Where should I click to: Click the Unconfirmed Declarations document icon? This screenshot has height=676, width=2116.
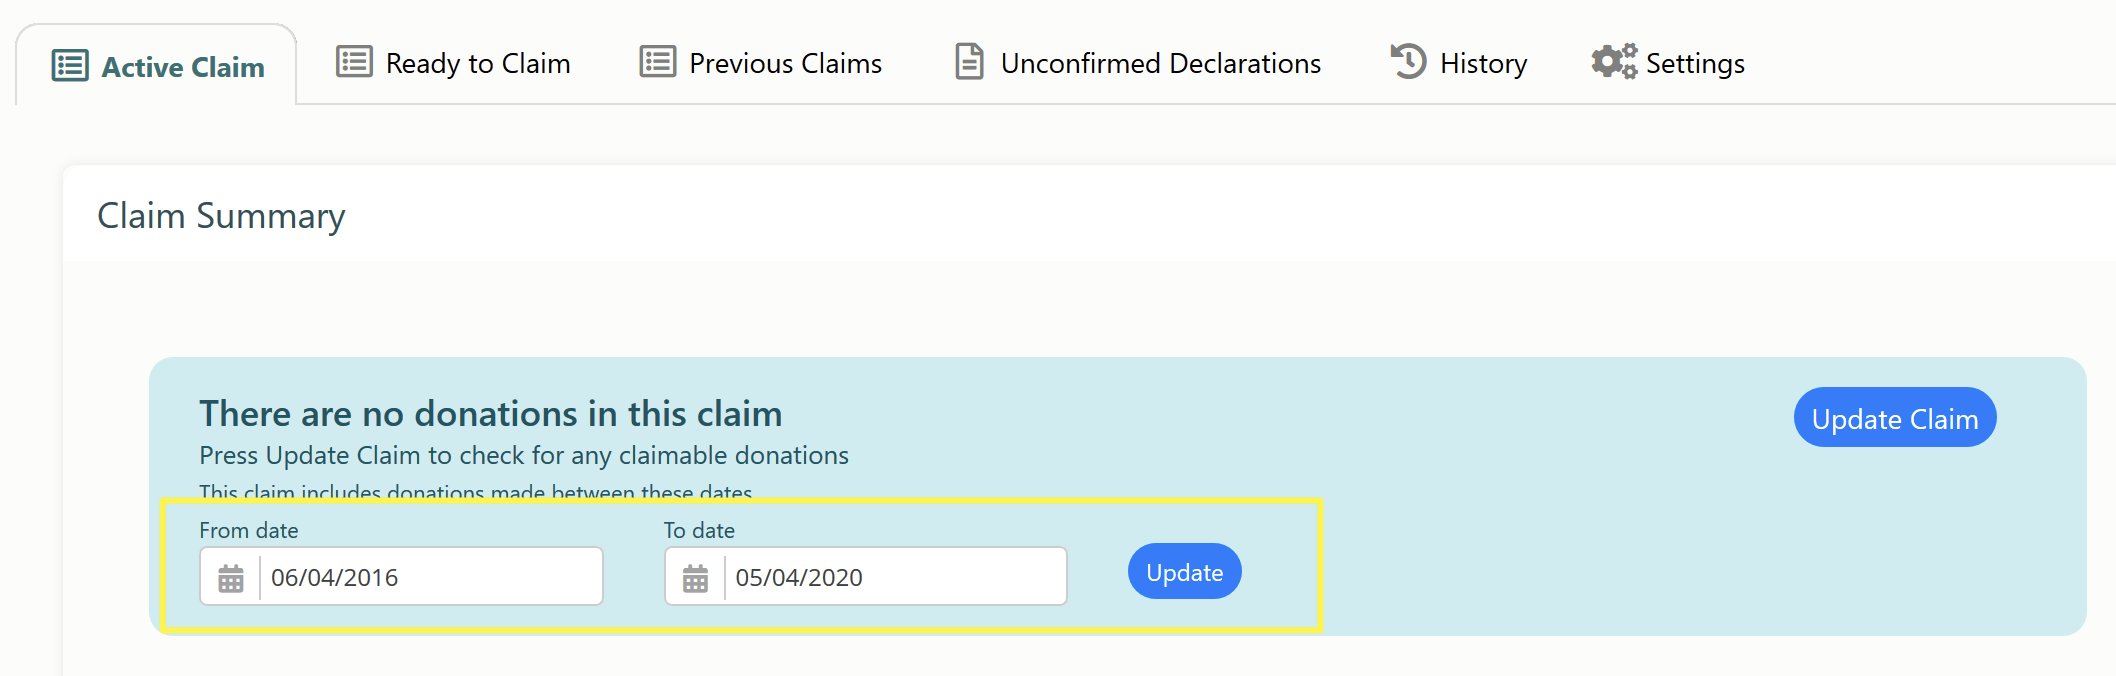tap(969, 62)
